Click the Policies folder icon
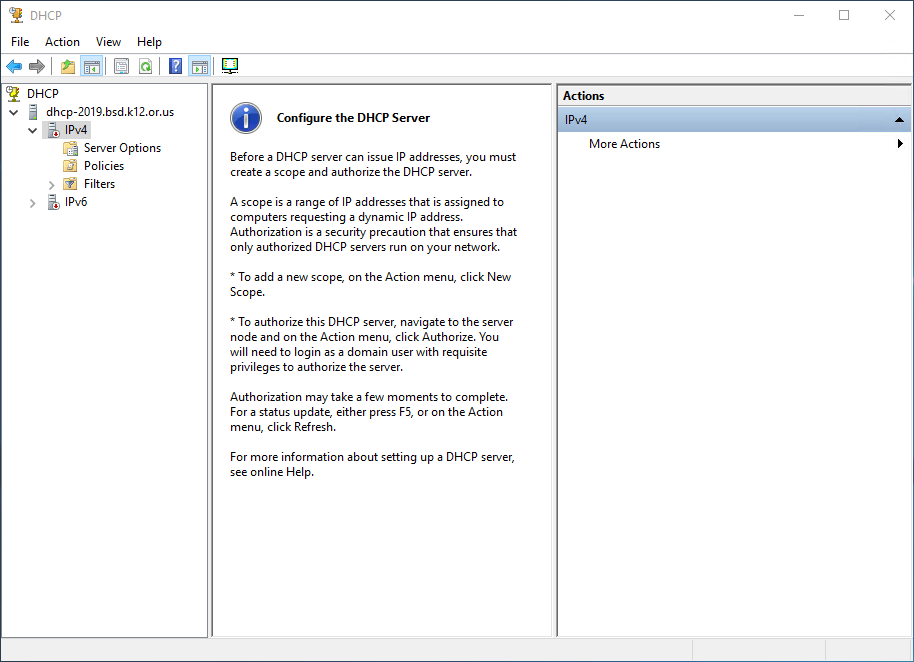 (71, 166)
